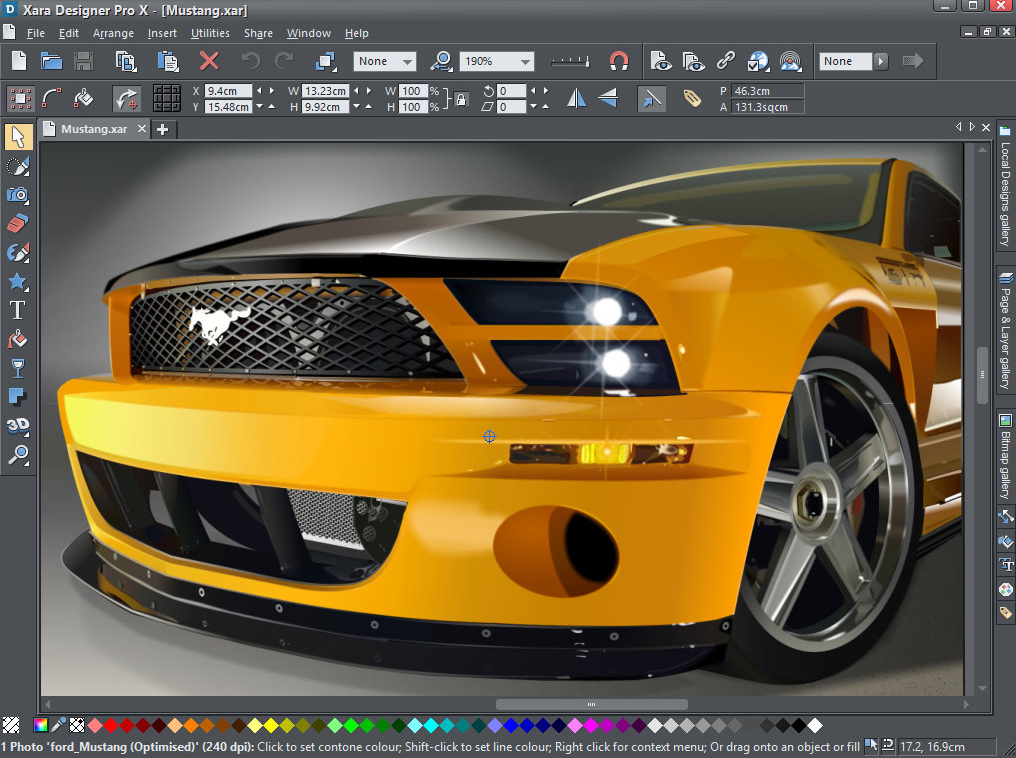Click the bright red colour swatch
Image resolution: width=1016 pixels, height=758 pixels.
pyautogui.click(x=111, y=725)
